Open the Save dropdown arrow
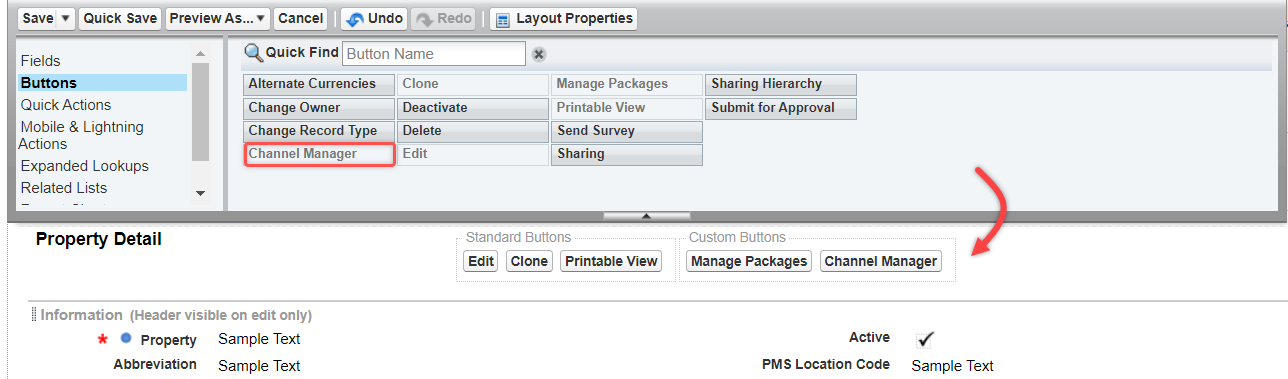Viewport: 1288px width, 379px height. (x=66, y=18)
